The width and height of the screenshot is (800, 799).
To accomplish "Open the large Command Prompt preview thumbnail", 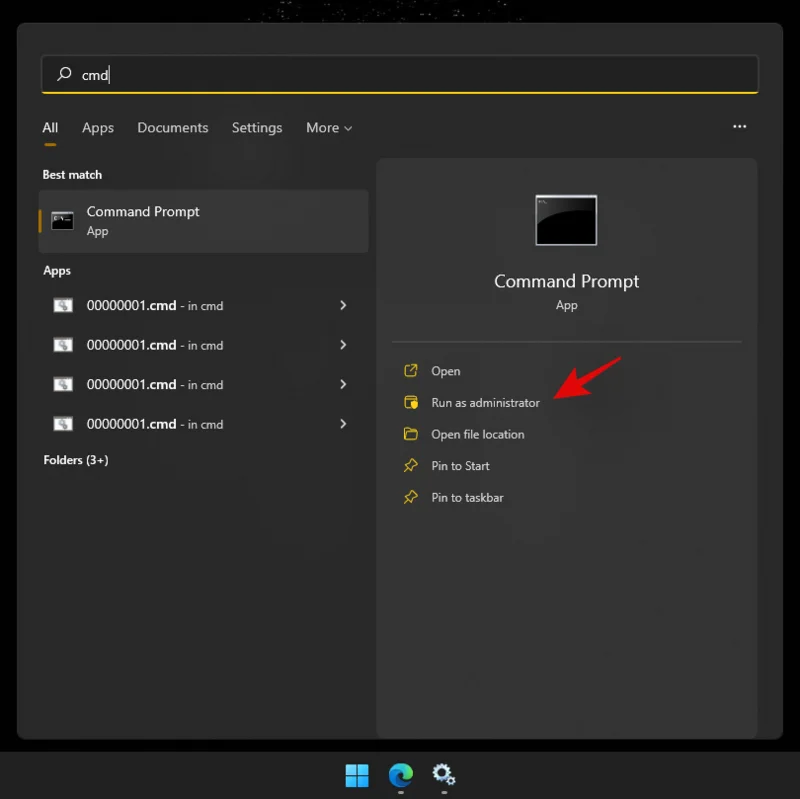I will click(566, 220).
